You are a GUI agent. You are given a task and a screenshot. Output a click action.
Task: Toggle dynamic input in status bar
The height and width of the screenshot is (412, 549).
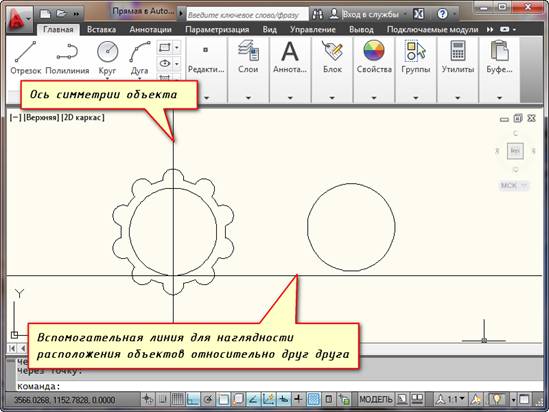[284, 399]
